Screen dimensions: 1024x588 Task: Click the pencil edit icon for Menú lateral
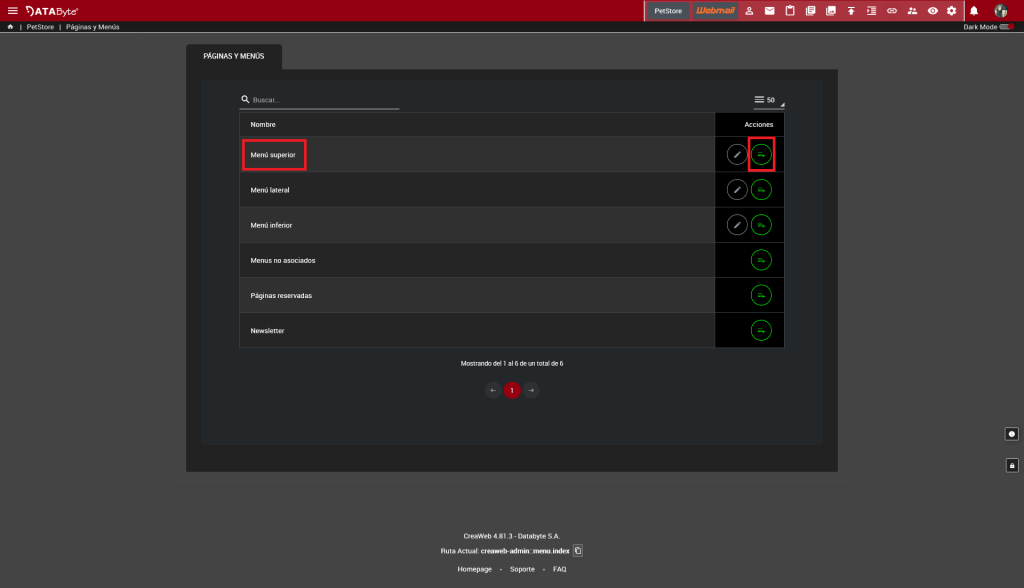(737, 190)
